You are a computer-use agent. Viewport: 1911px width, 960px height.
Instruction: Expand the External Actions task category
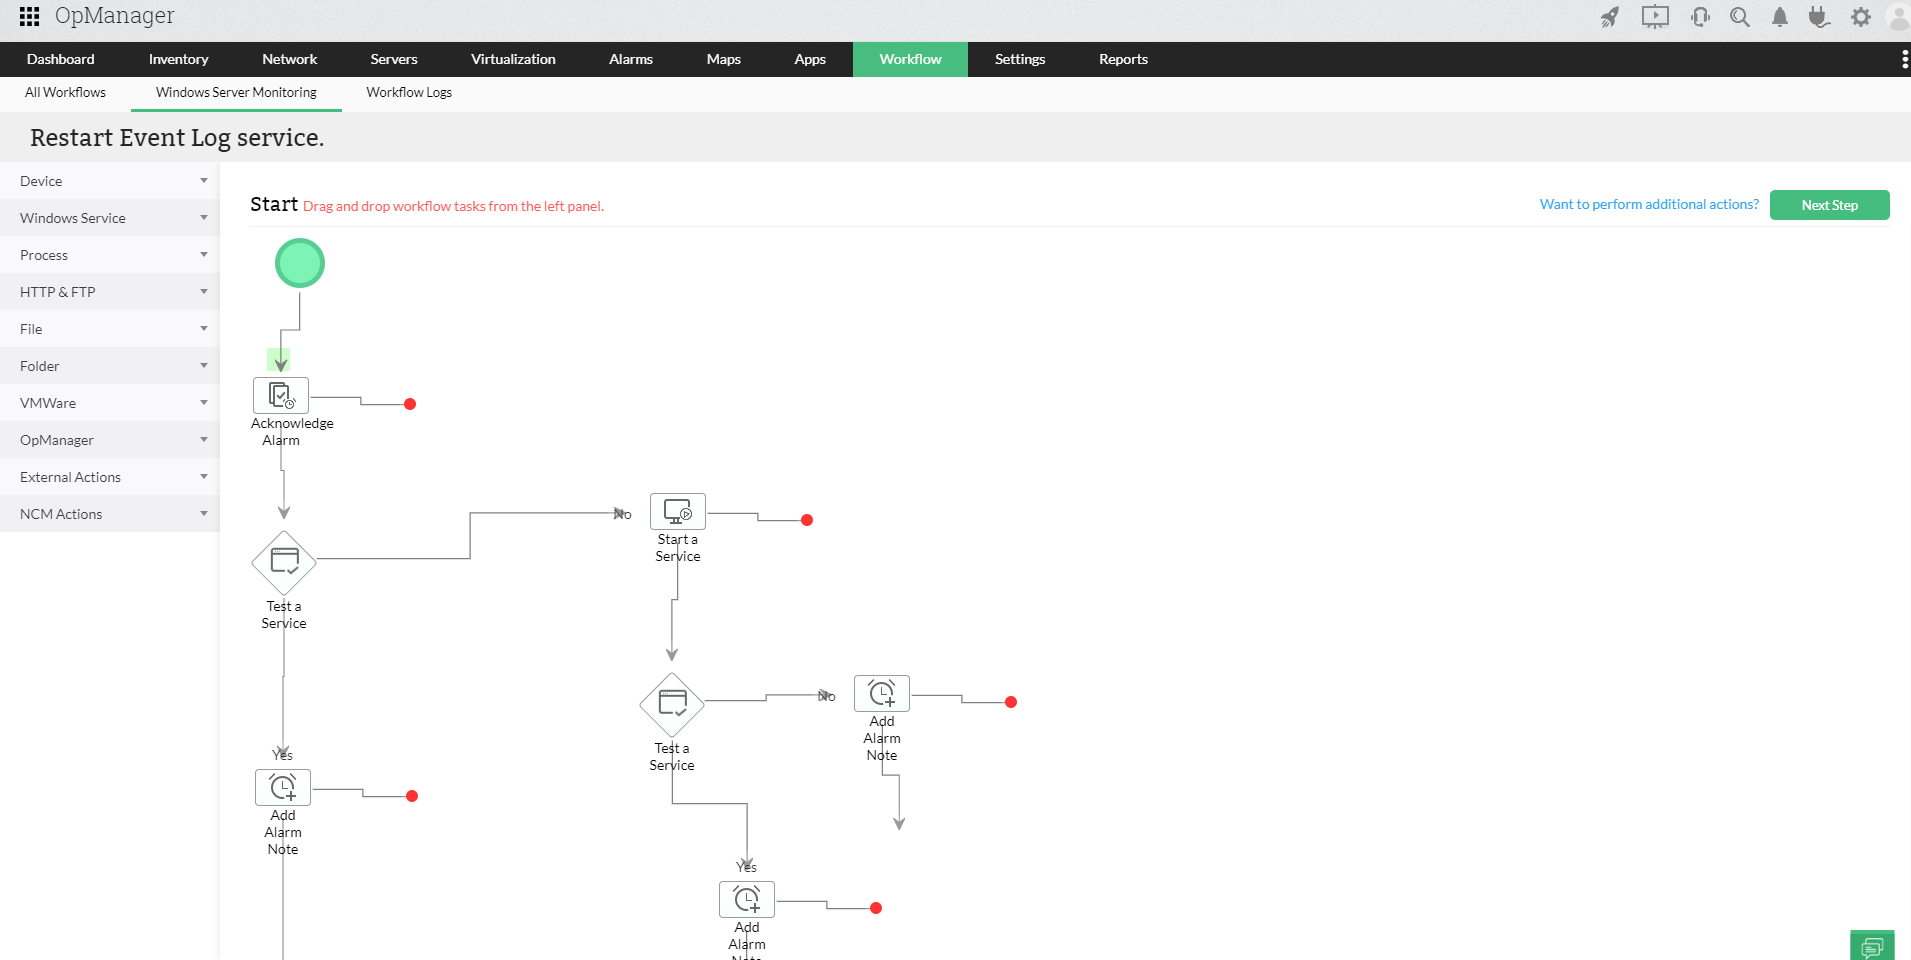click(x=110, y=477)
